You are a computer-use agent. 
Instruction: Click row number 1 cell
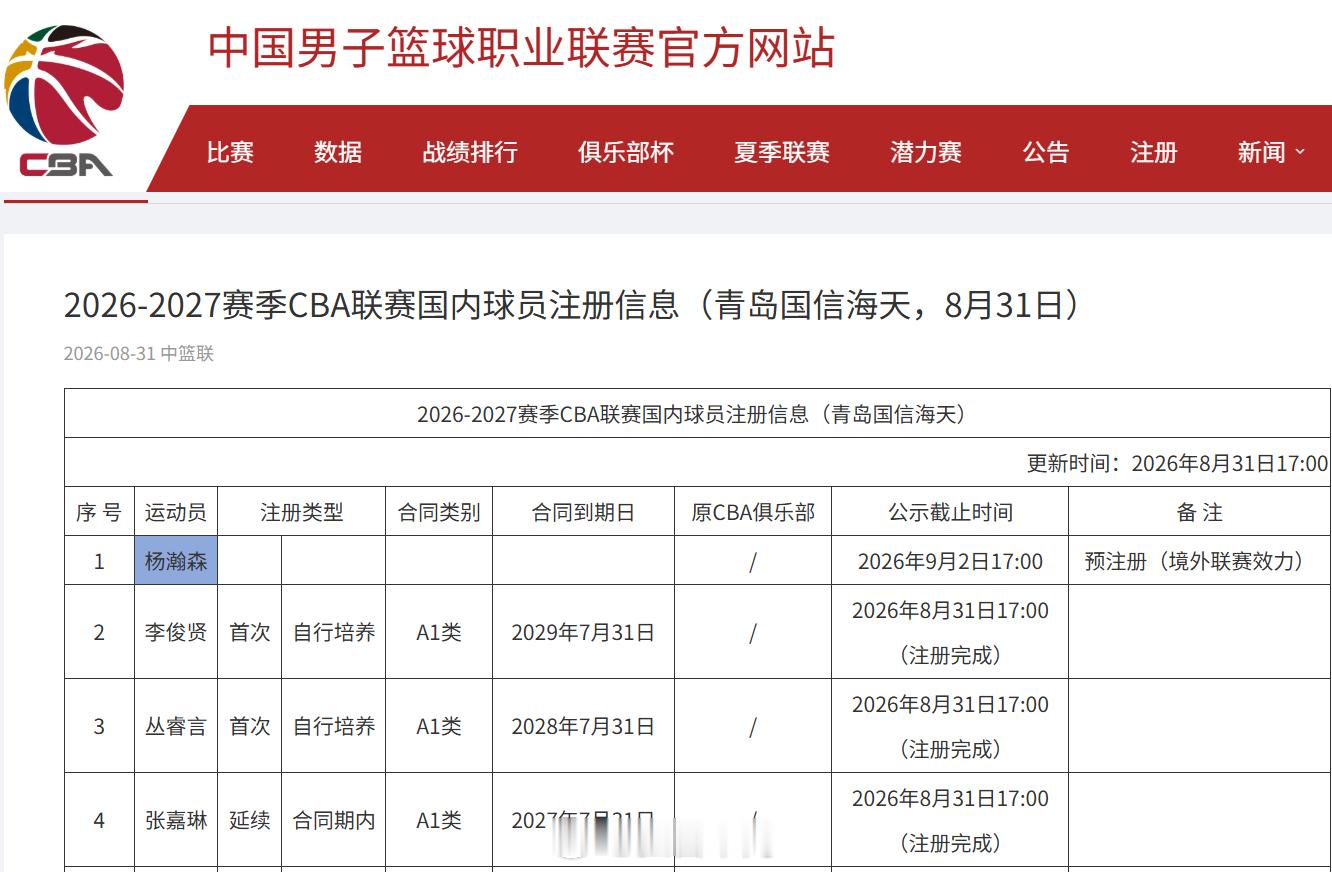[x=99, y=561]
